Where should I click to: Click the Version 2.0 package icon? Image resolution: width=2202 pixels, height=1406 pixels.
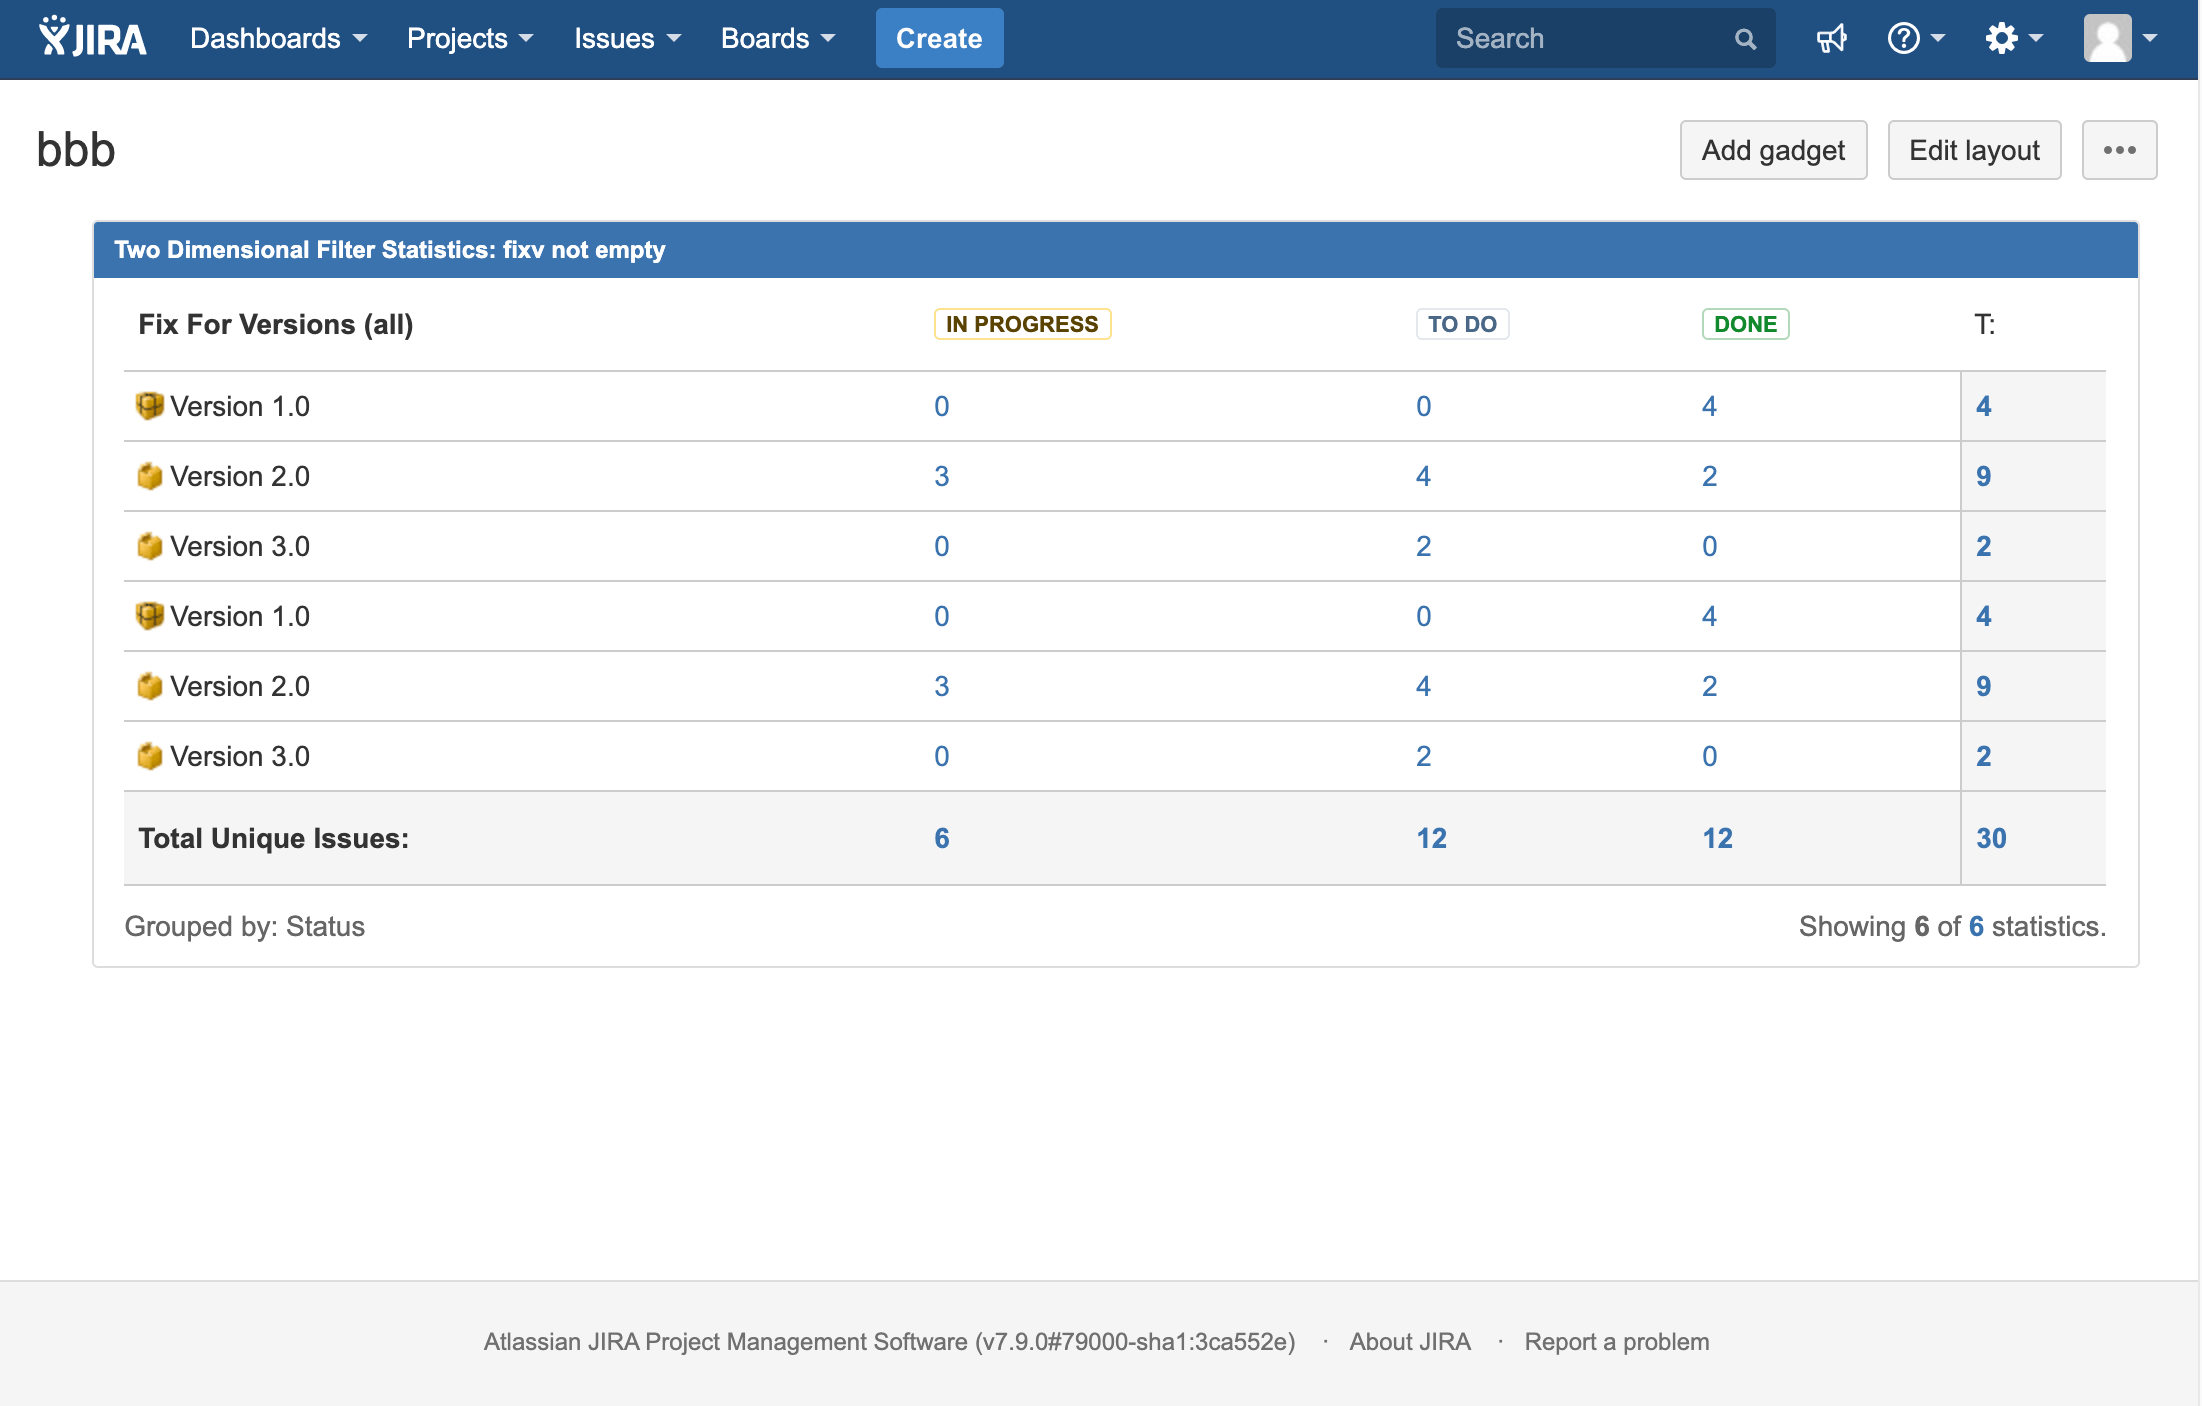point(150,476)
